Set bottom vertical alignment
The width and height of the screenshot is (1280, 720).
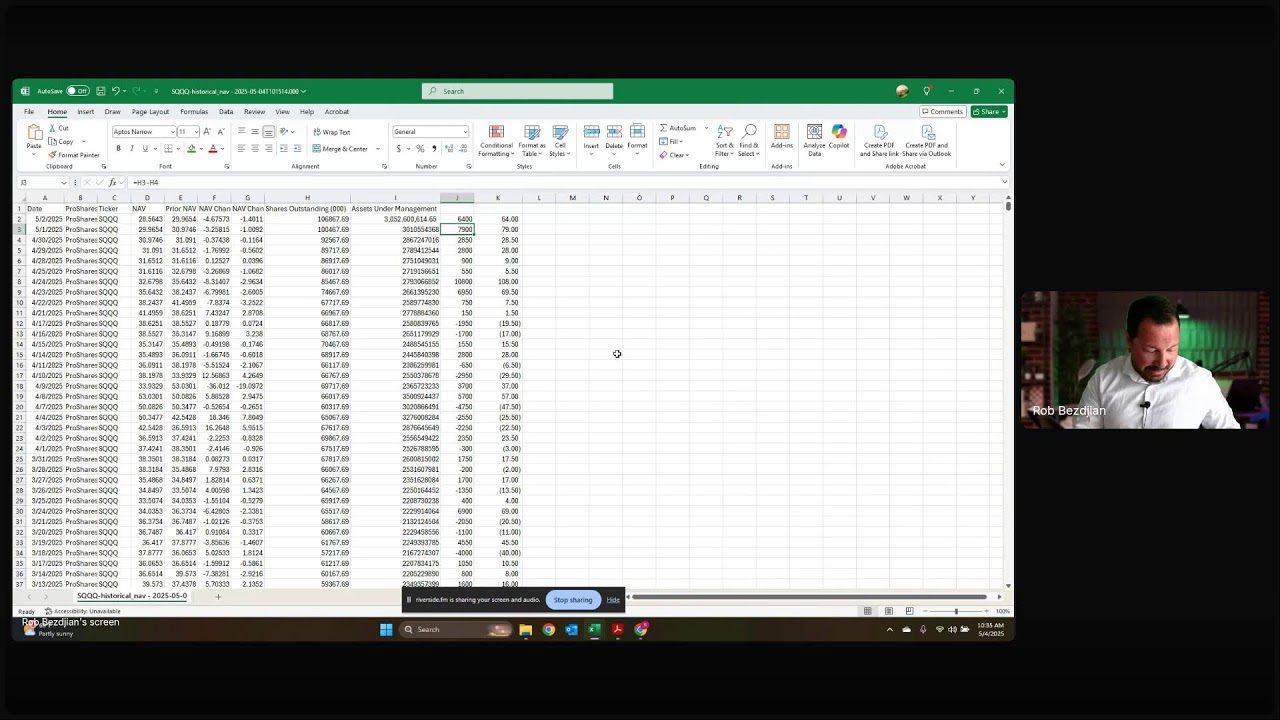(268, 132)
